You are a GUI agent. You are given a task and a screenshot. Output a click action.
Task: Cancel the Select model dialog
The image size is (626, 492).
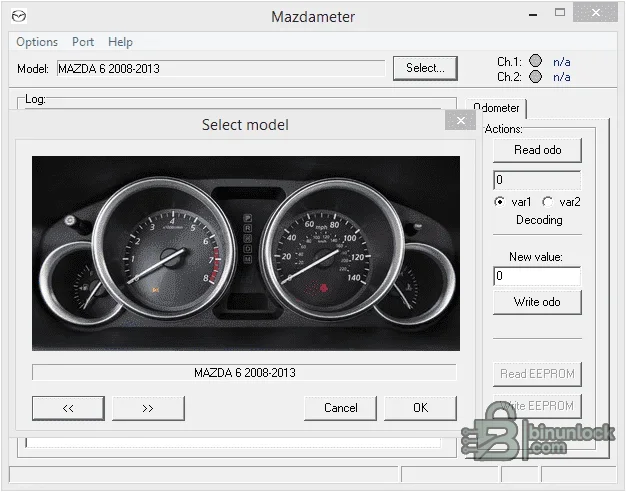coord(341,408)
